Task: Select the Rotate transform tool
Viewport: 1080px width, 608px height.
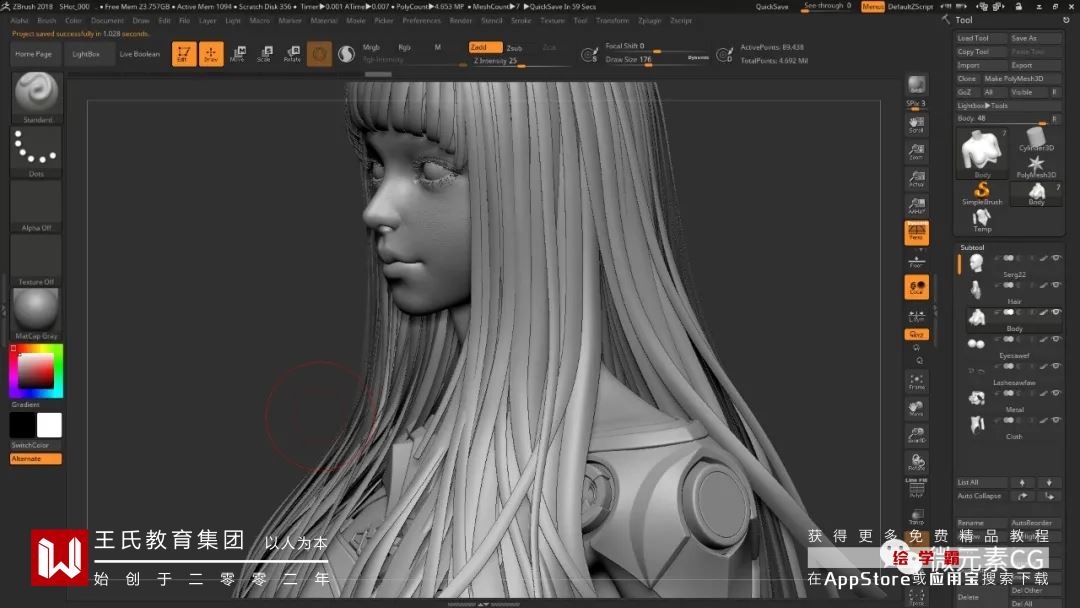Action: (292, 54)
